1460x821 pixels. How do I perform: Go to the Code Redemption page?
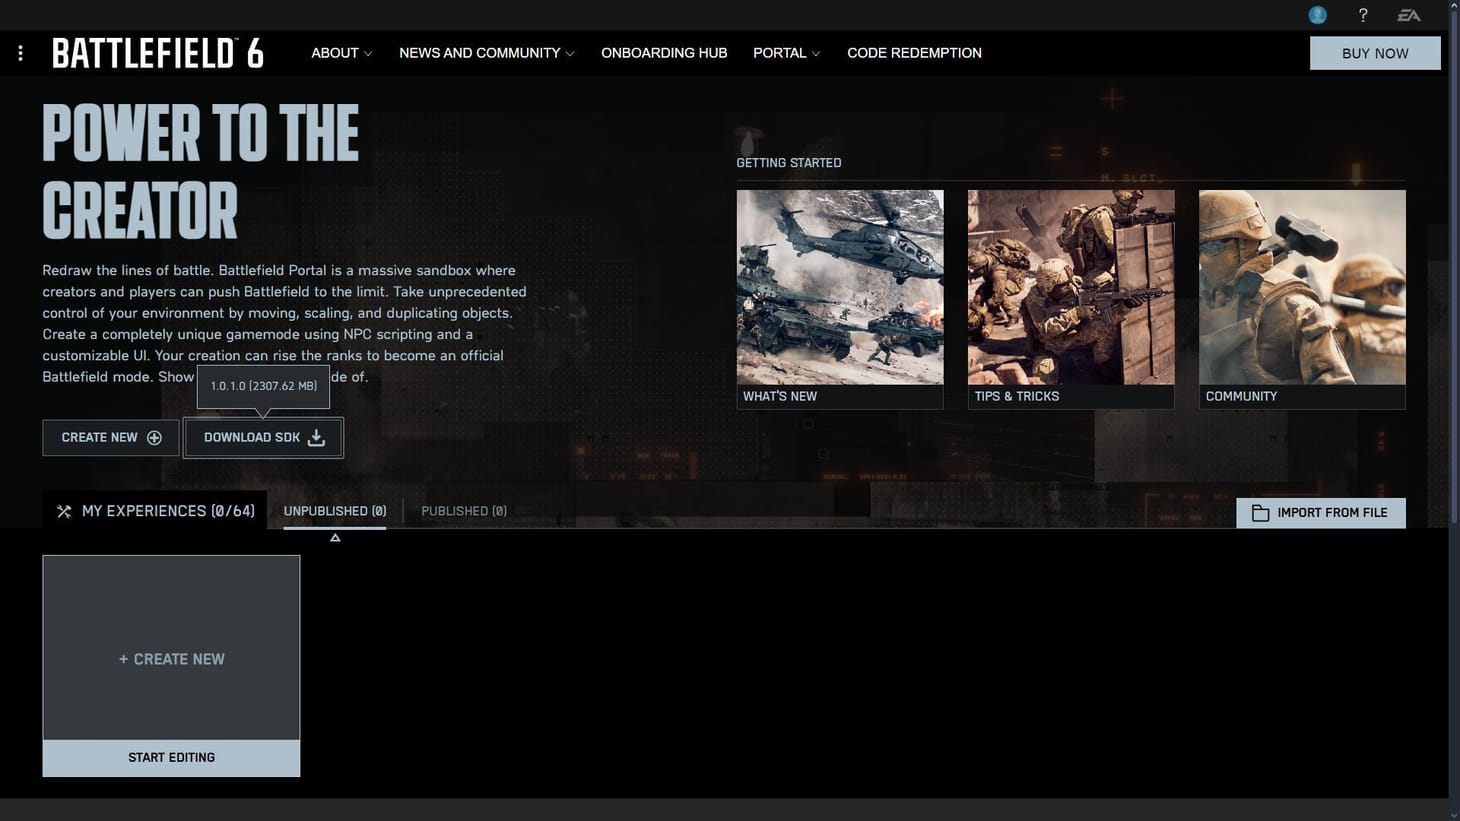tap(914, 53)
